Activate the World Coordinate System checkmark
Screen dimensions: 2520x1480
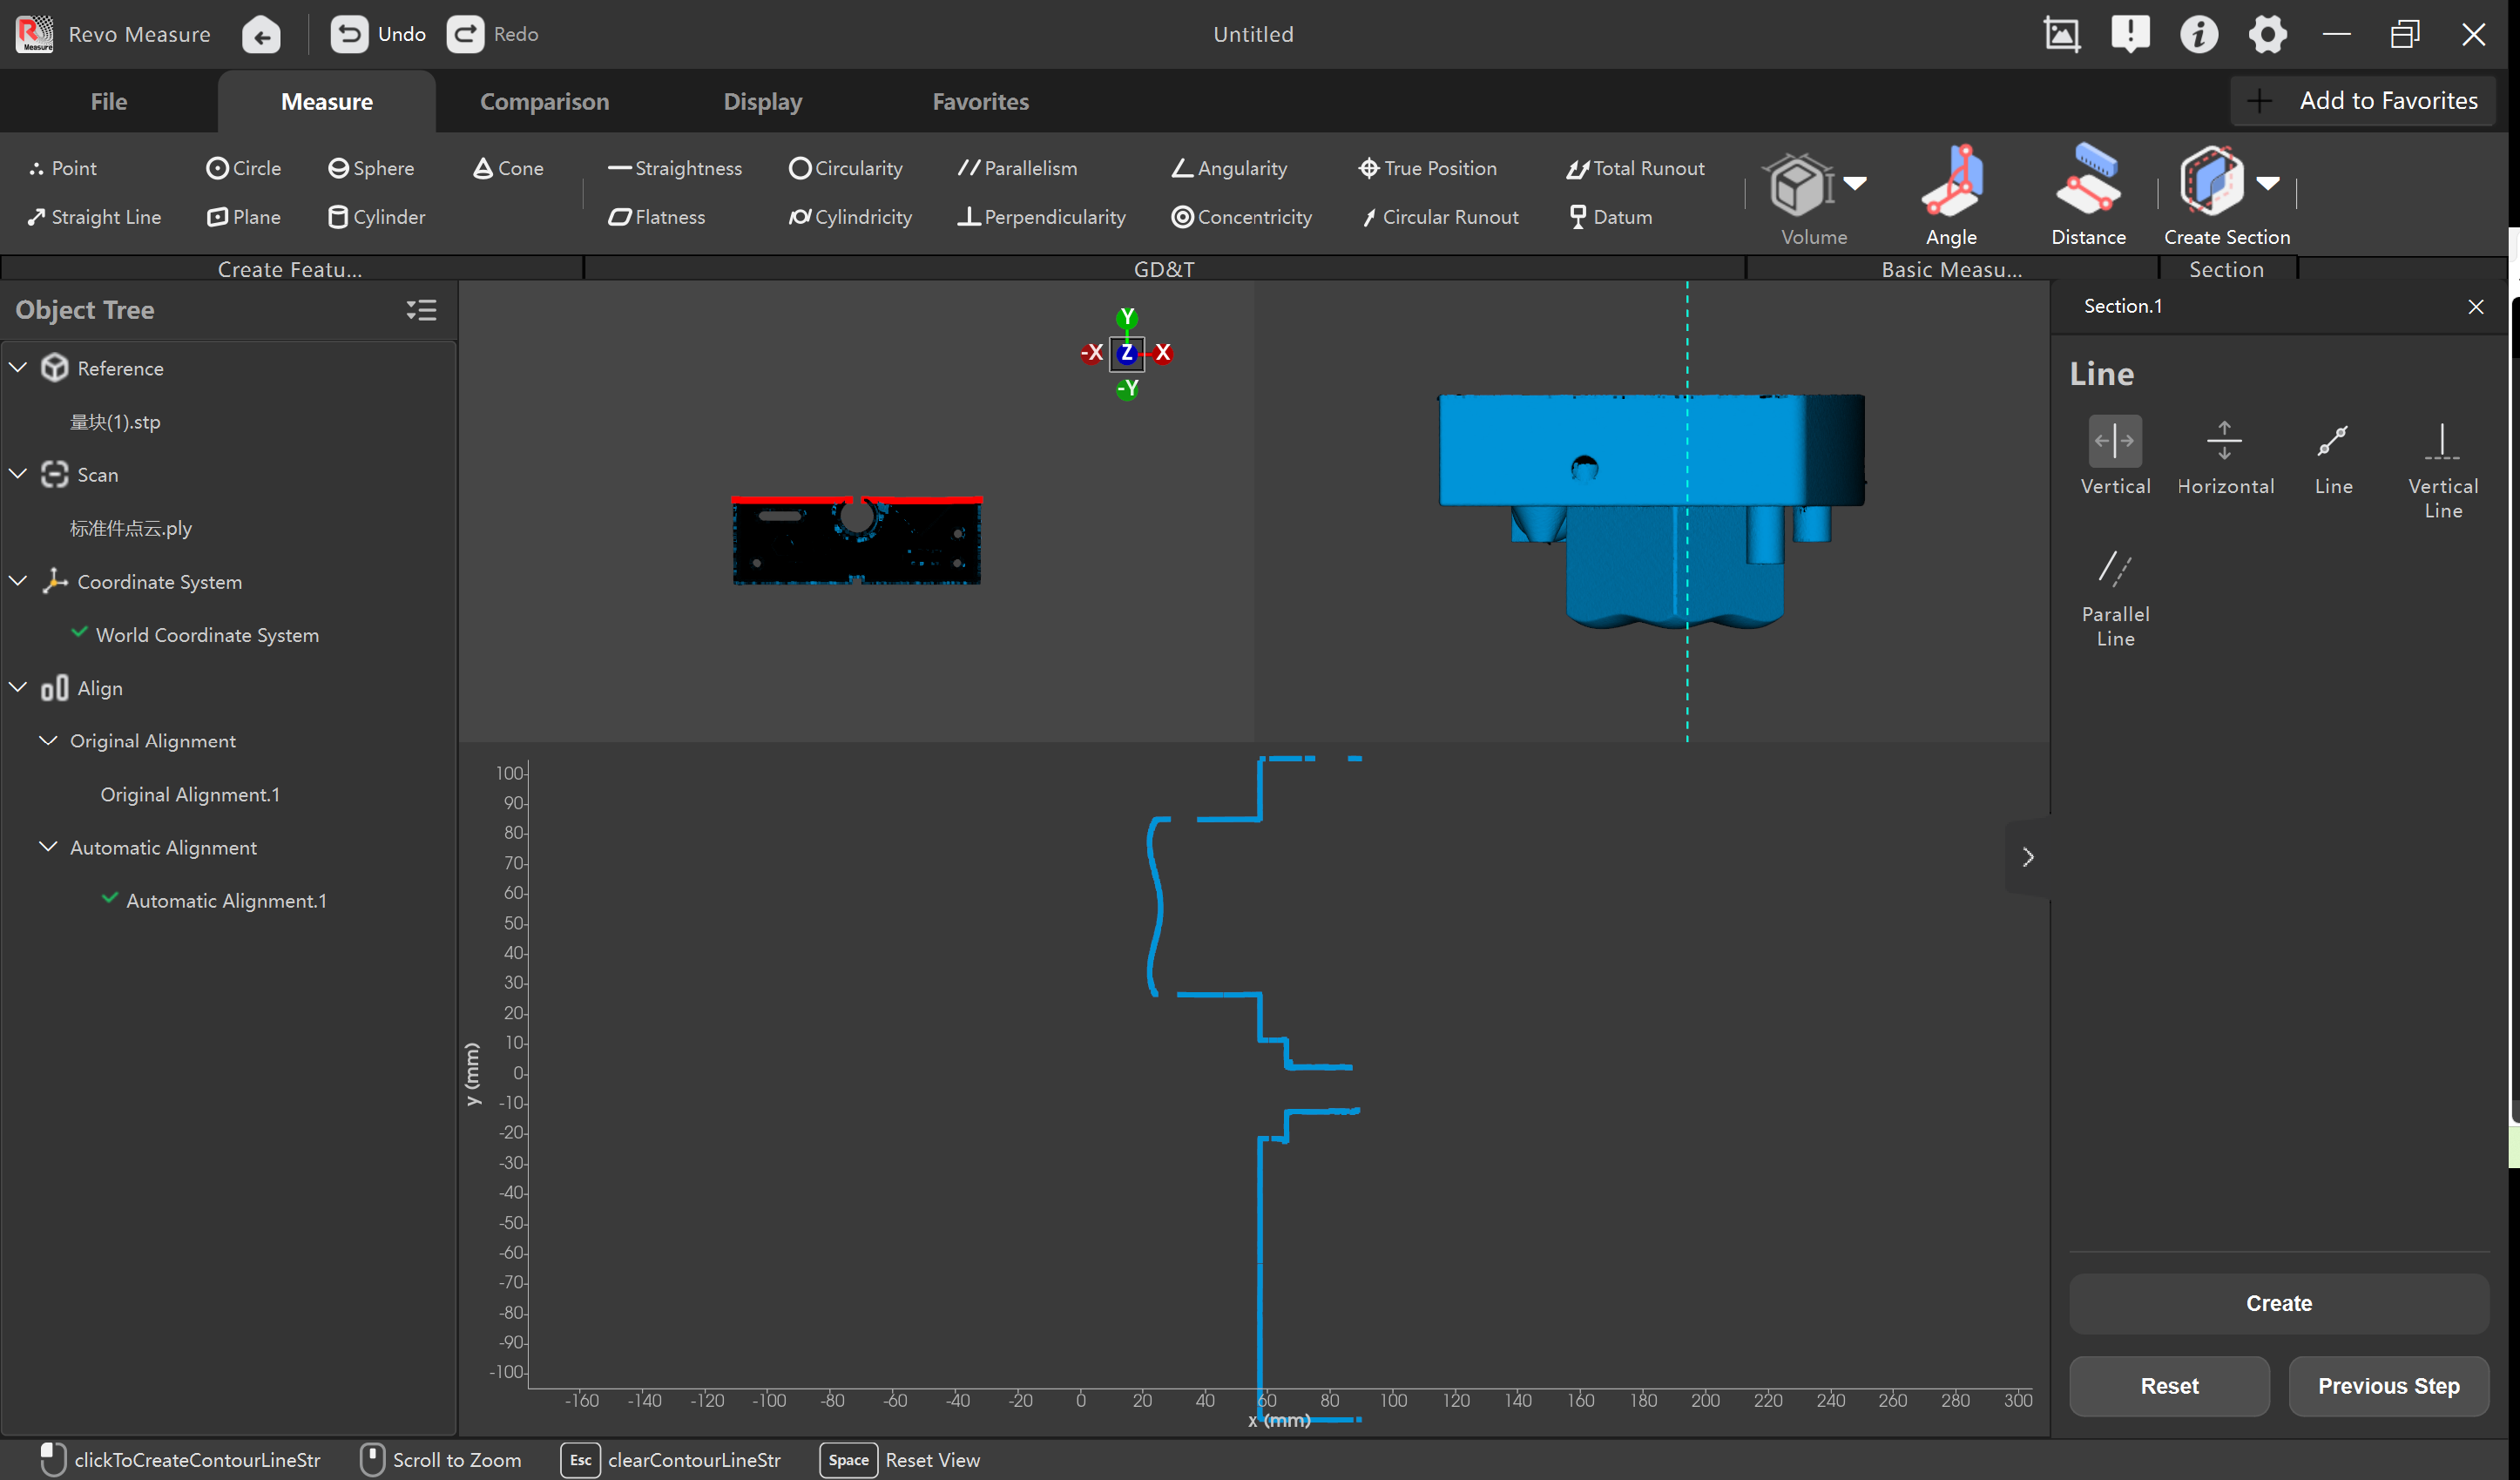tap(80, 633)
